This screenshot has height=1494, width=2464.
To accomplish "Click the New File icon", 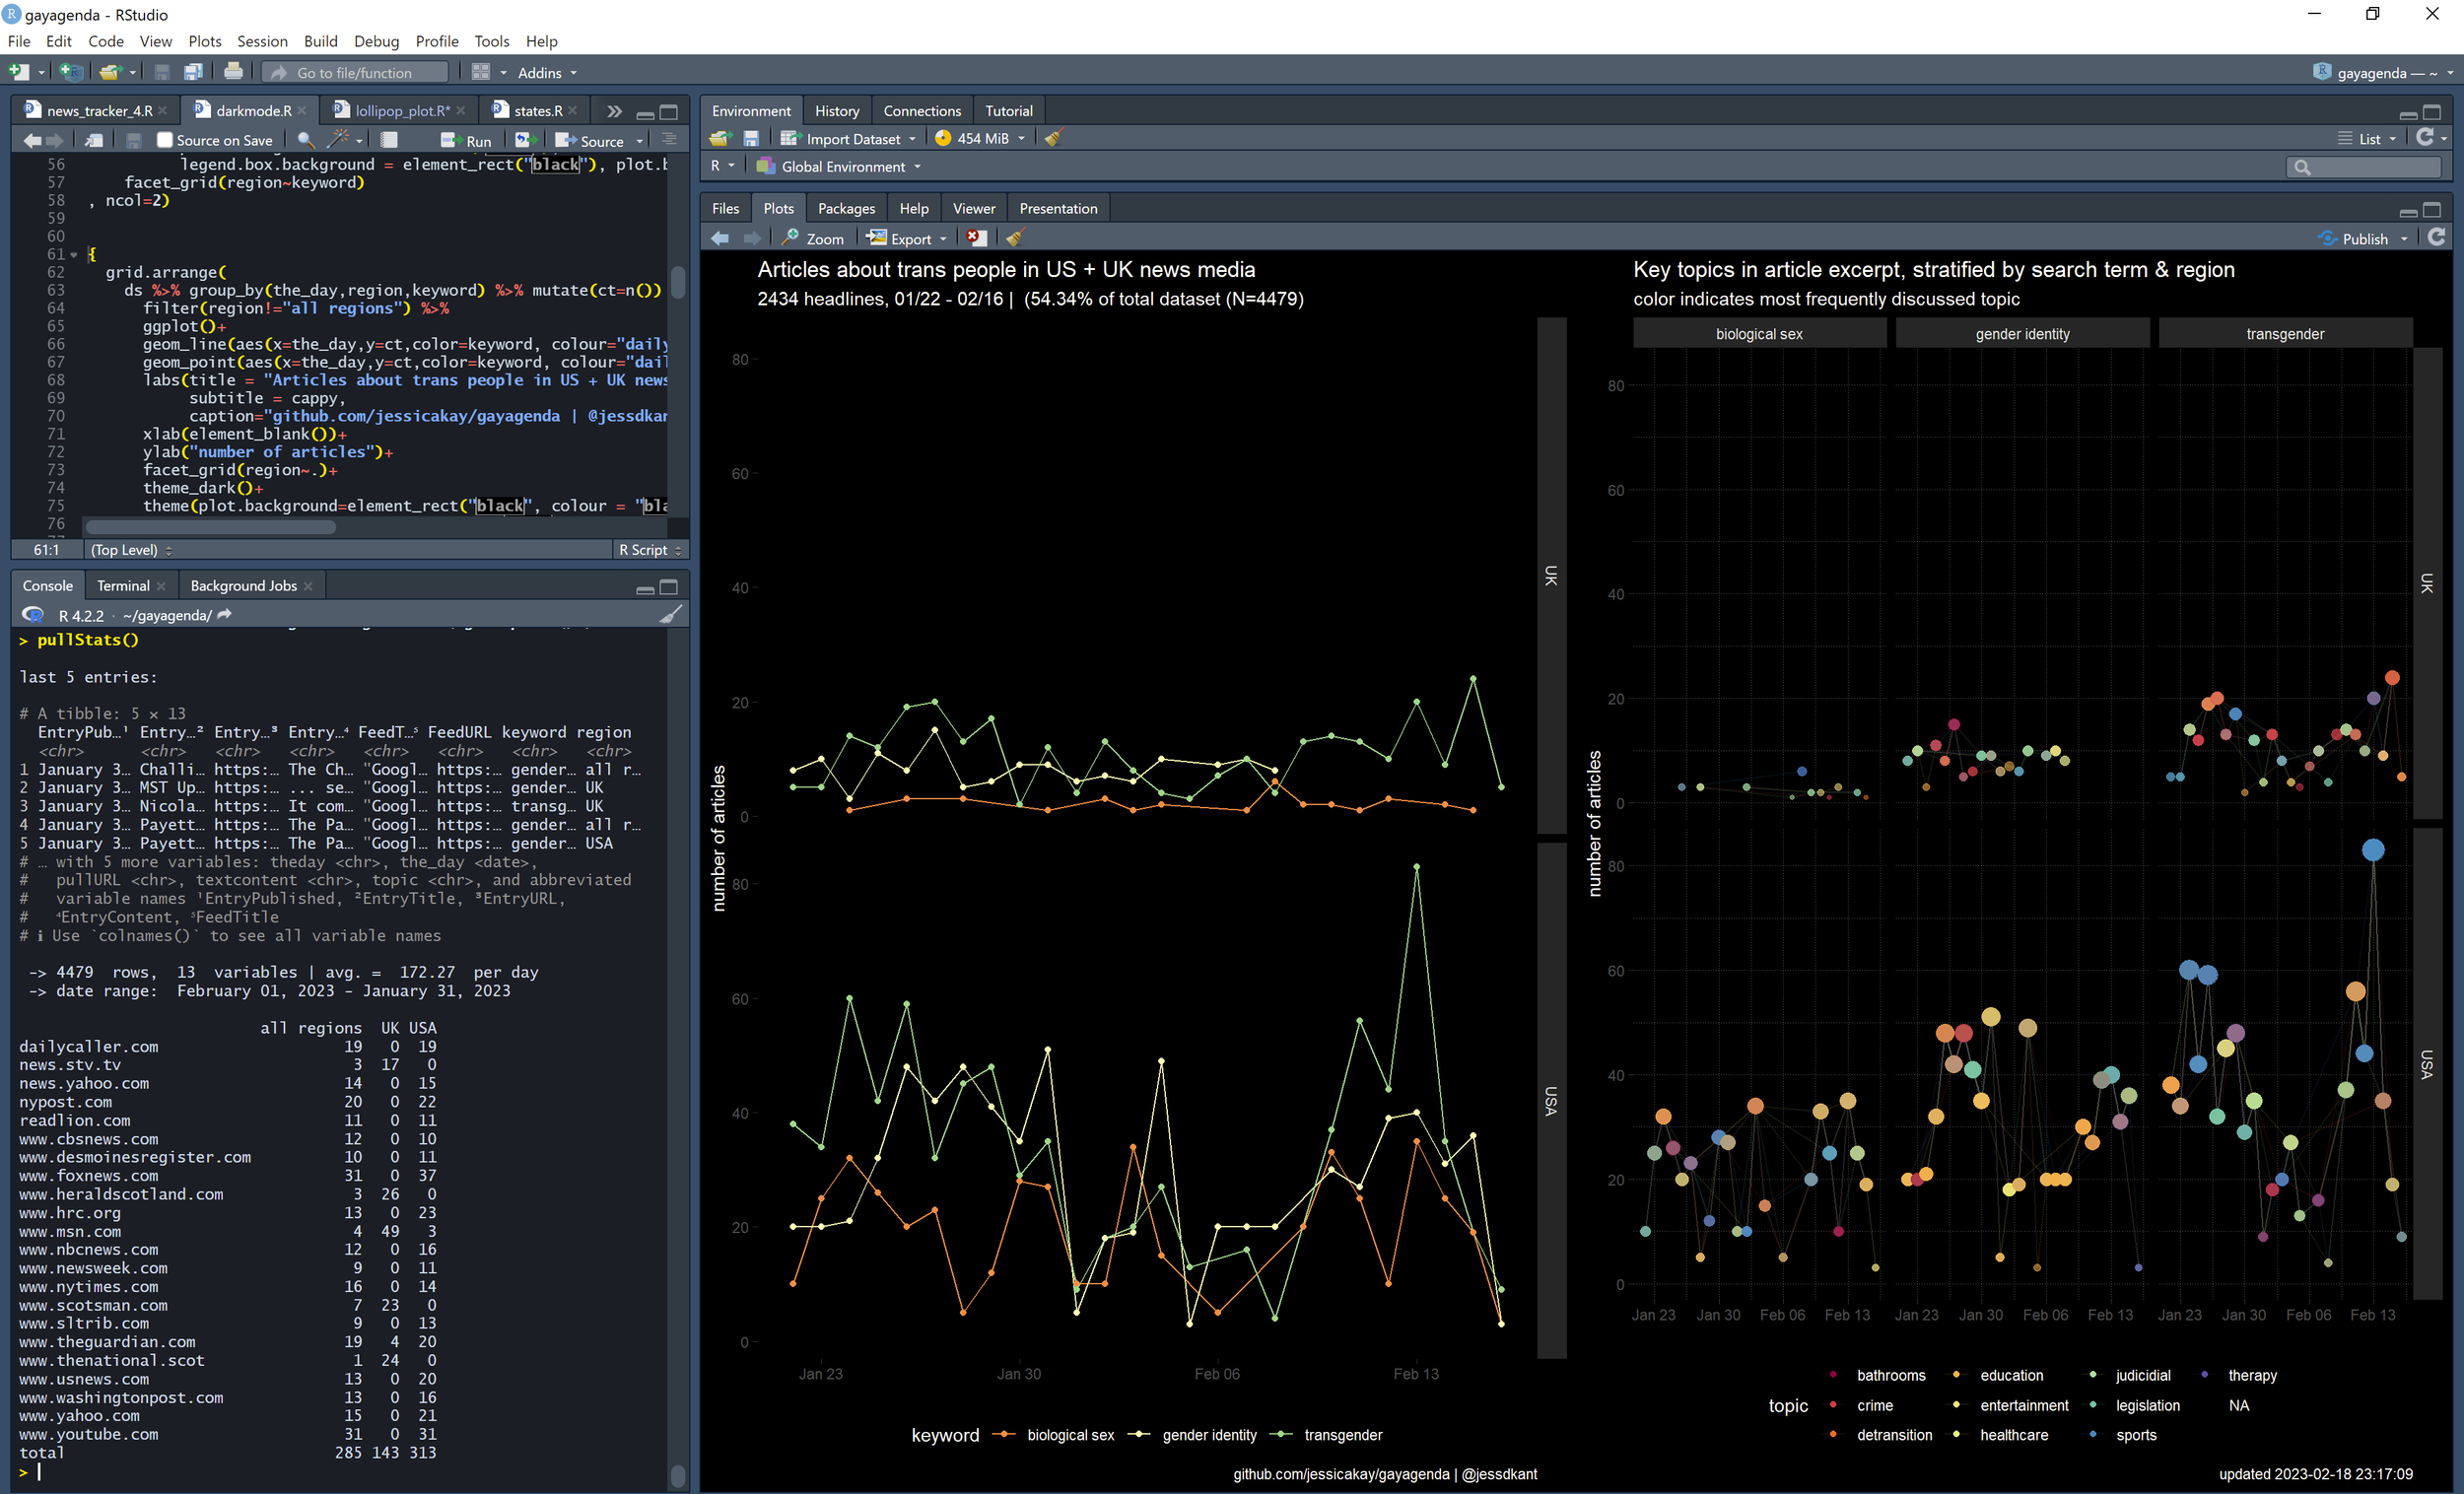I will [x=19, y=72].
